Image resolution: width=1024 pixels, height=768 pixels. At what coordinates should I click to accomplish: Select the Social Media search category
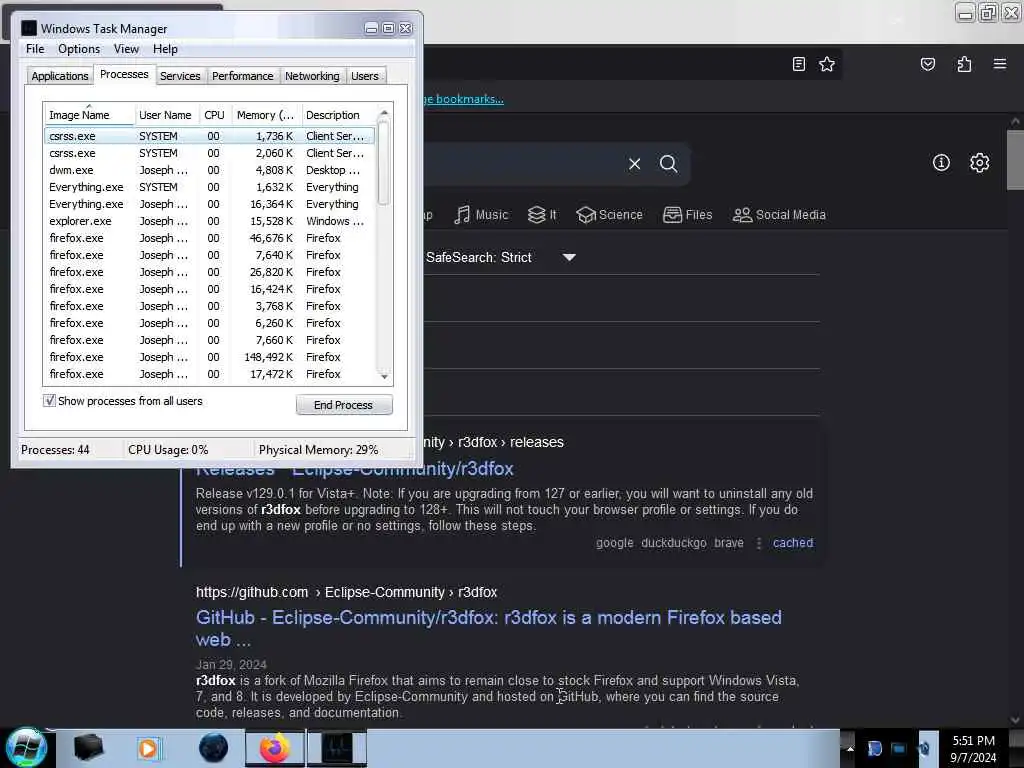[x=778, y=215]
